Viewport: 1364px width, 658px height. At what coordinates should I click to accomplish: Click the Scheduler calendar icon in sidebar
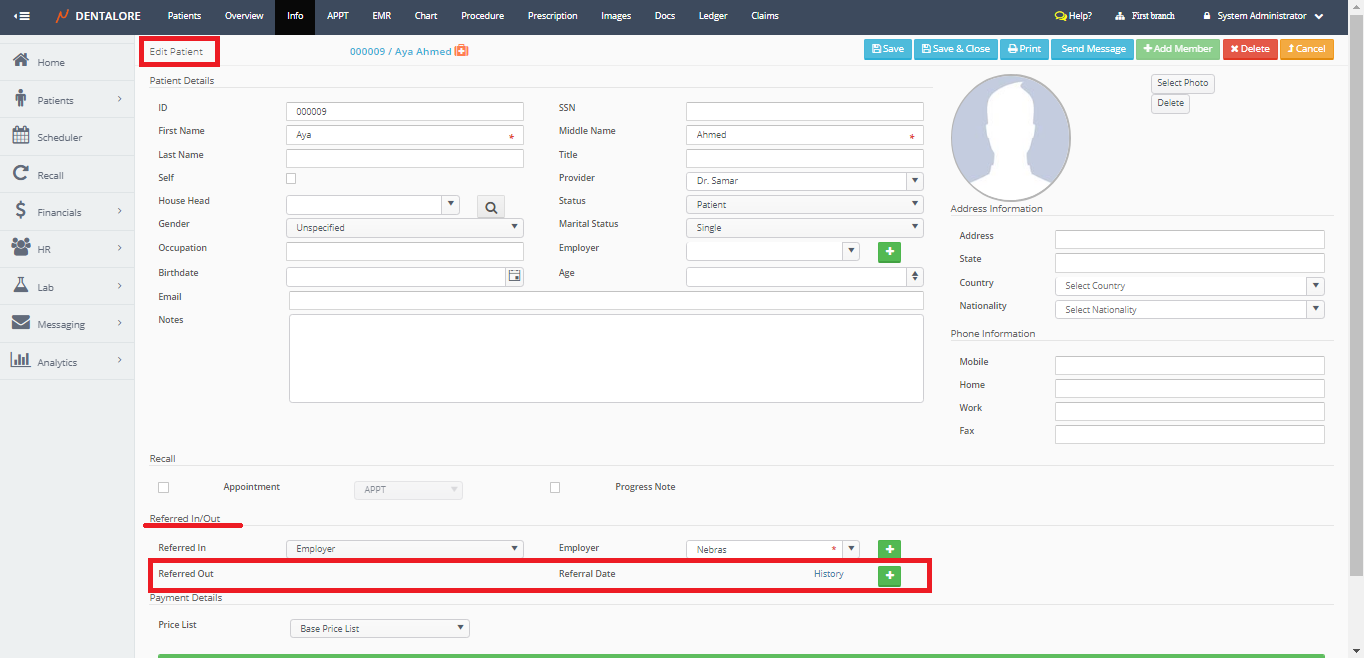pos(20,136)
